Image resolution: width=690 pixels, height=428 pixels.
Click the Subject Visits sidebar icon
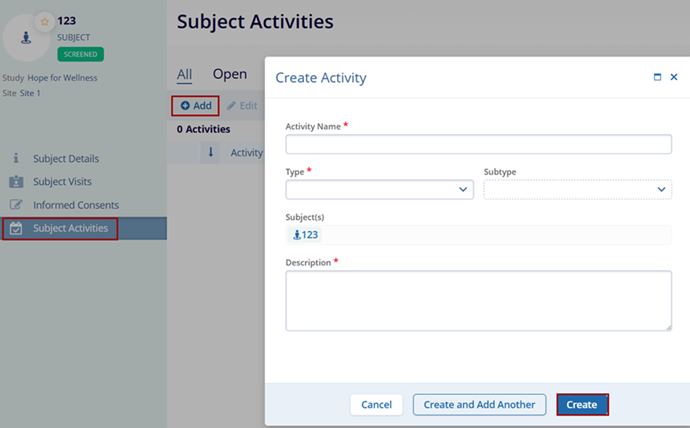(x=16, y=181)
